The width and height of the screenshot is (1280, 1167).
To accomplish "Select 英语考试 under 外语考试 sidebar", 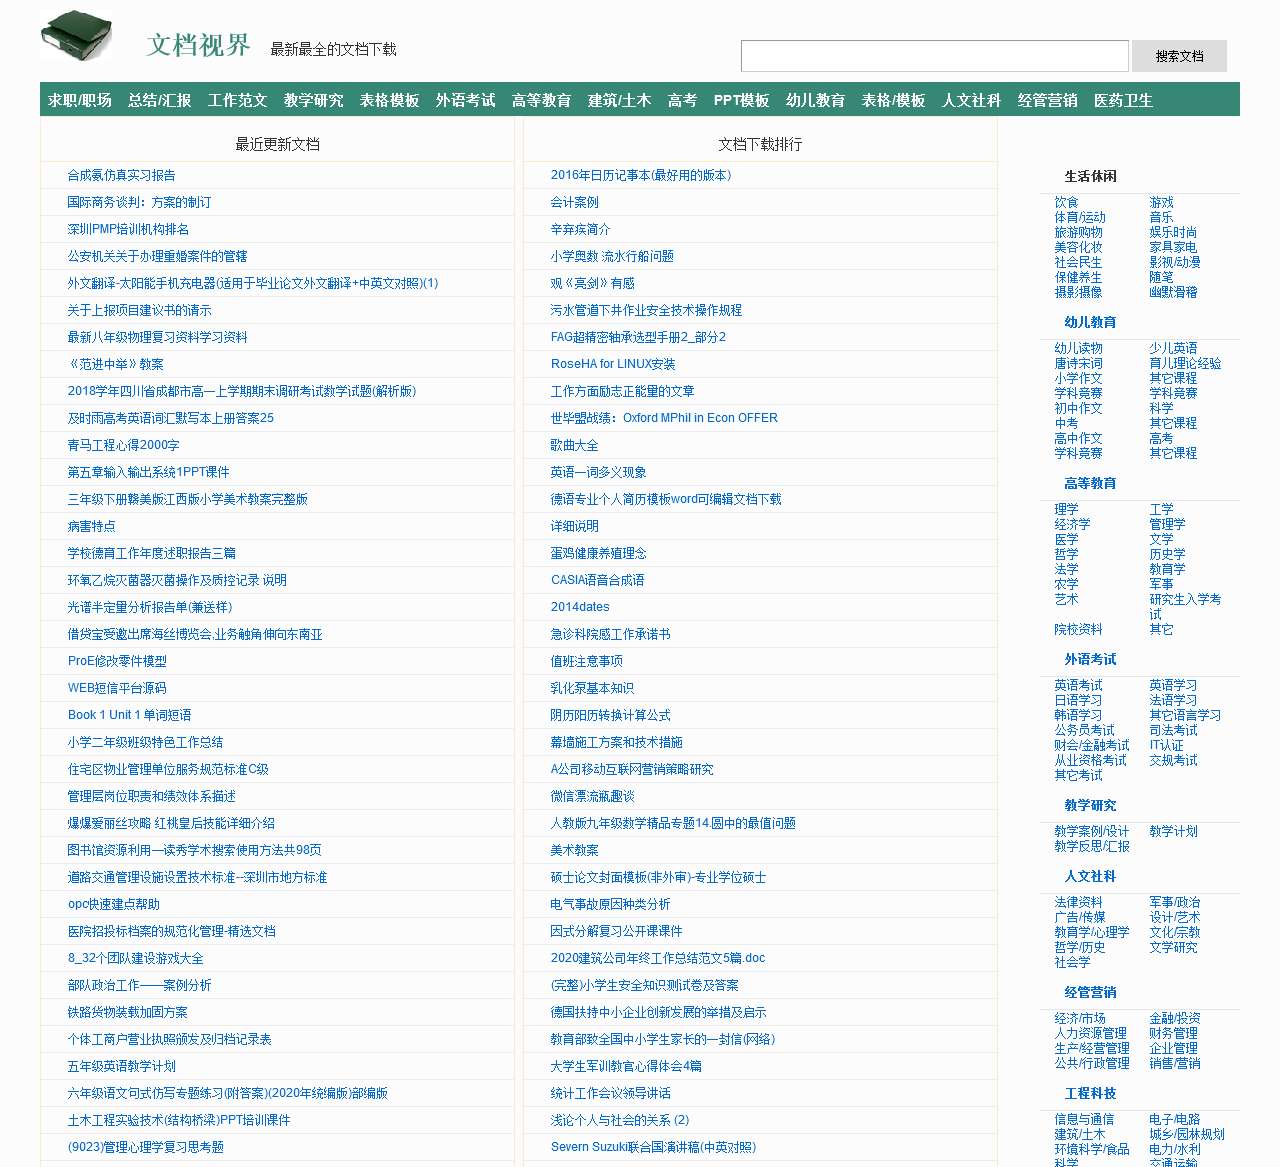I will point(1080,685).
